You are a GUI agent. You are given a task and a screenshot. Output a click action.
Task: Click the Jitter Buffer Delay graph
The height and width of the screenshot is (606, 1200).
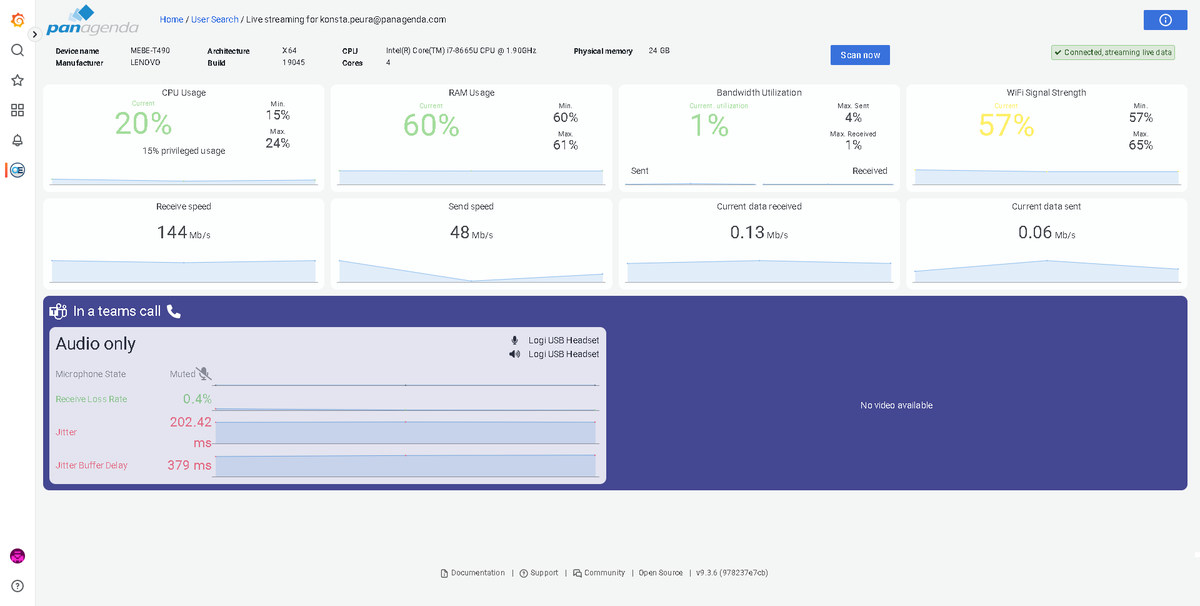coord(405,466)
